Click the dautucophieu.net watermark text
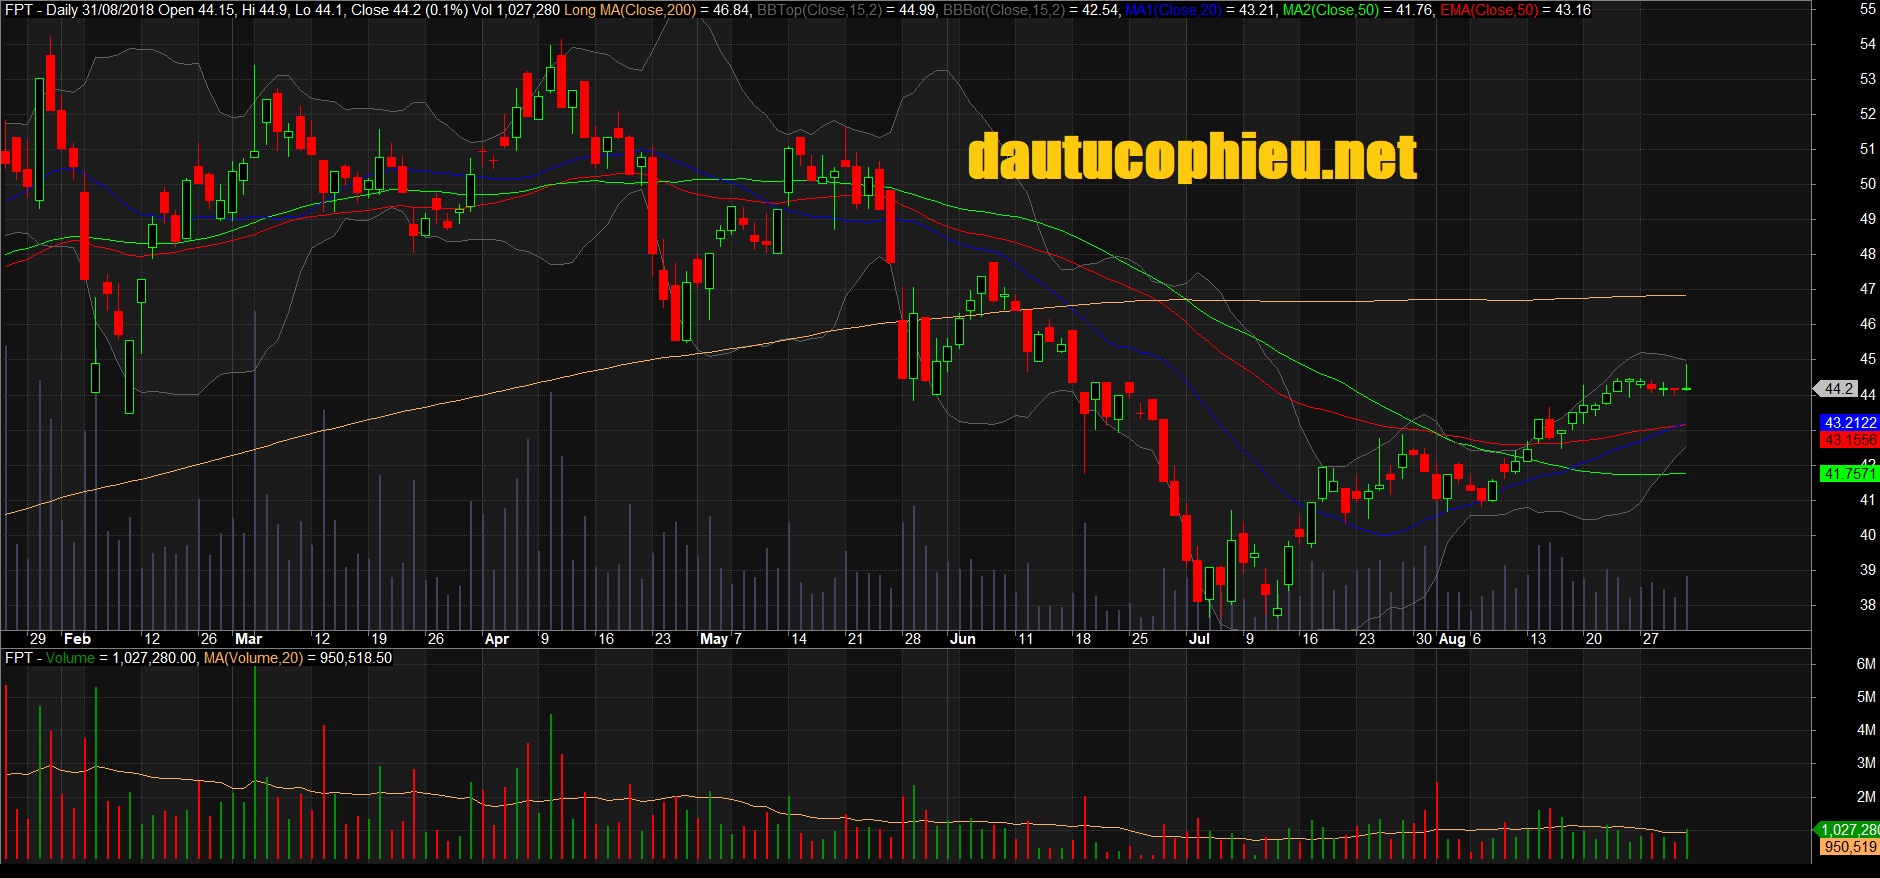Screen dimensions: 1880x878 click(x=1192, y=158)
